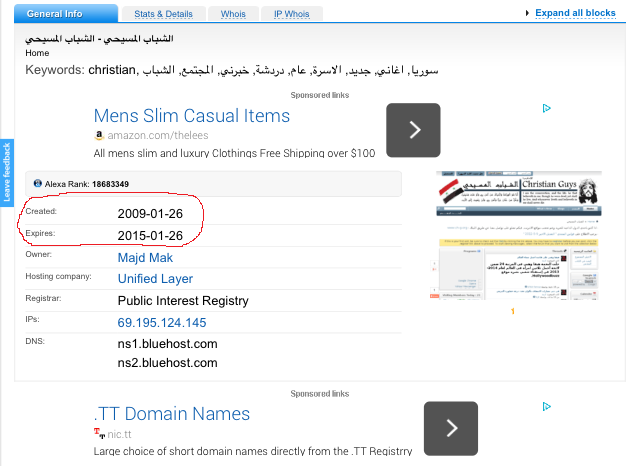Open the .TT Domain Names ad link
The height and width of the screenshot is (466, 630).
pos(171,414)
